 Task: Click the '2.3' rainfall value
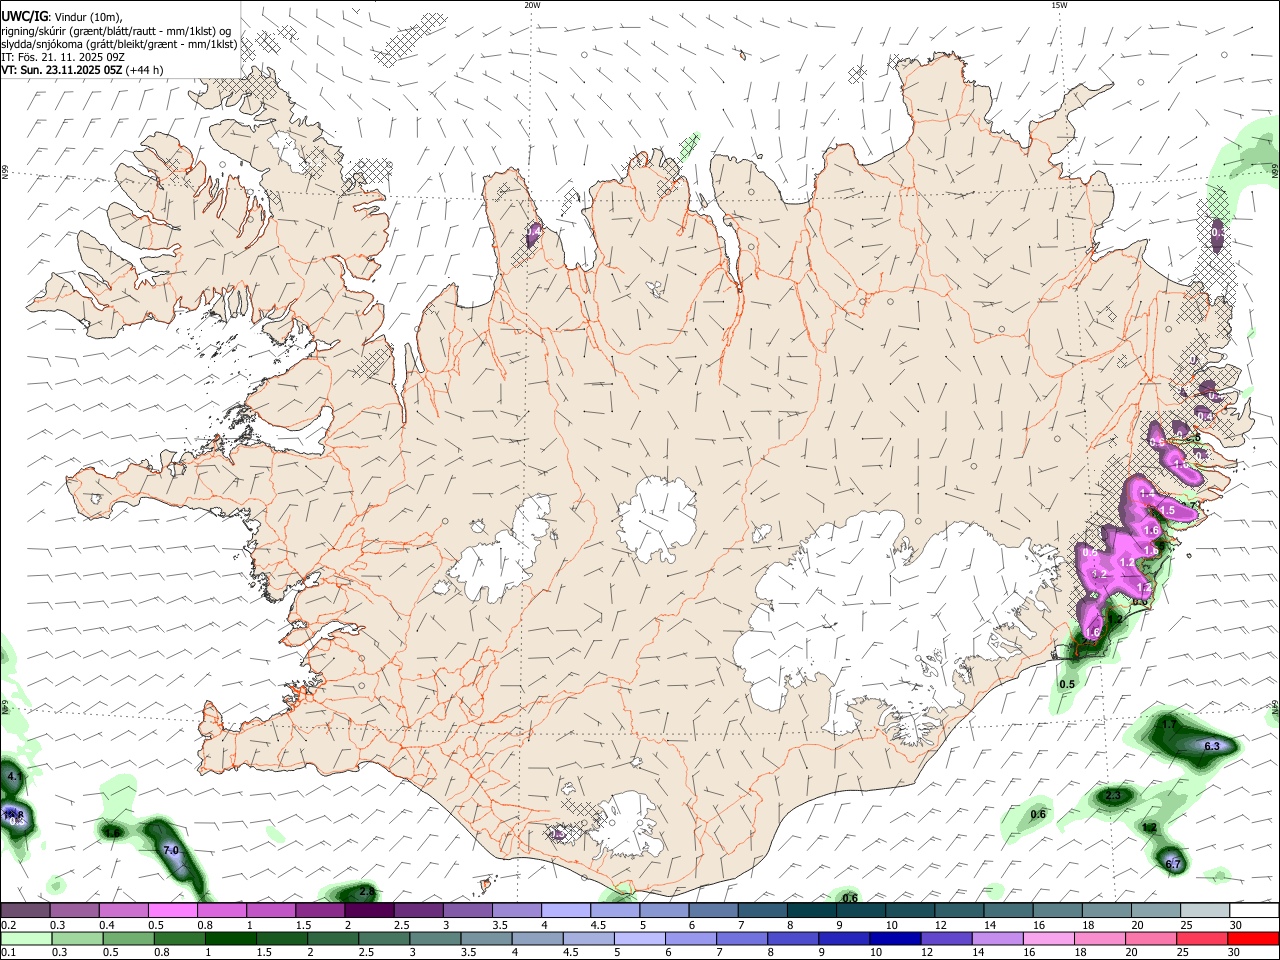click(1115, 796)
